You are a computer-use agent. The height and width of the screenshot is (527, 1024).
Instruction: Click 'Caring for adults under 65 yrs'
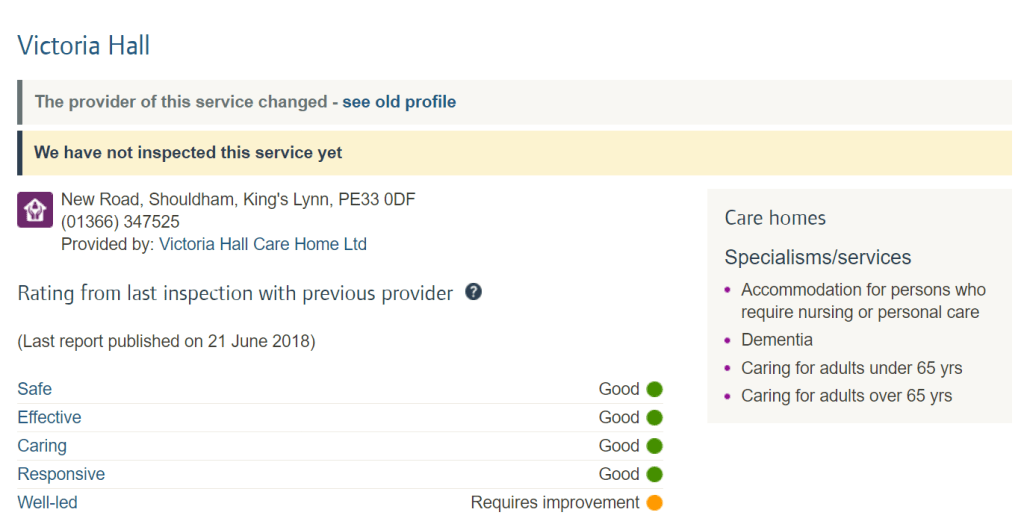(851, 368)
